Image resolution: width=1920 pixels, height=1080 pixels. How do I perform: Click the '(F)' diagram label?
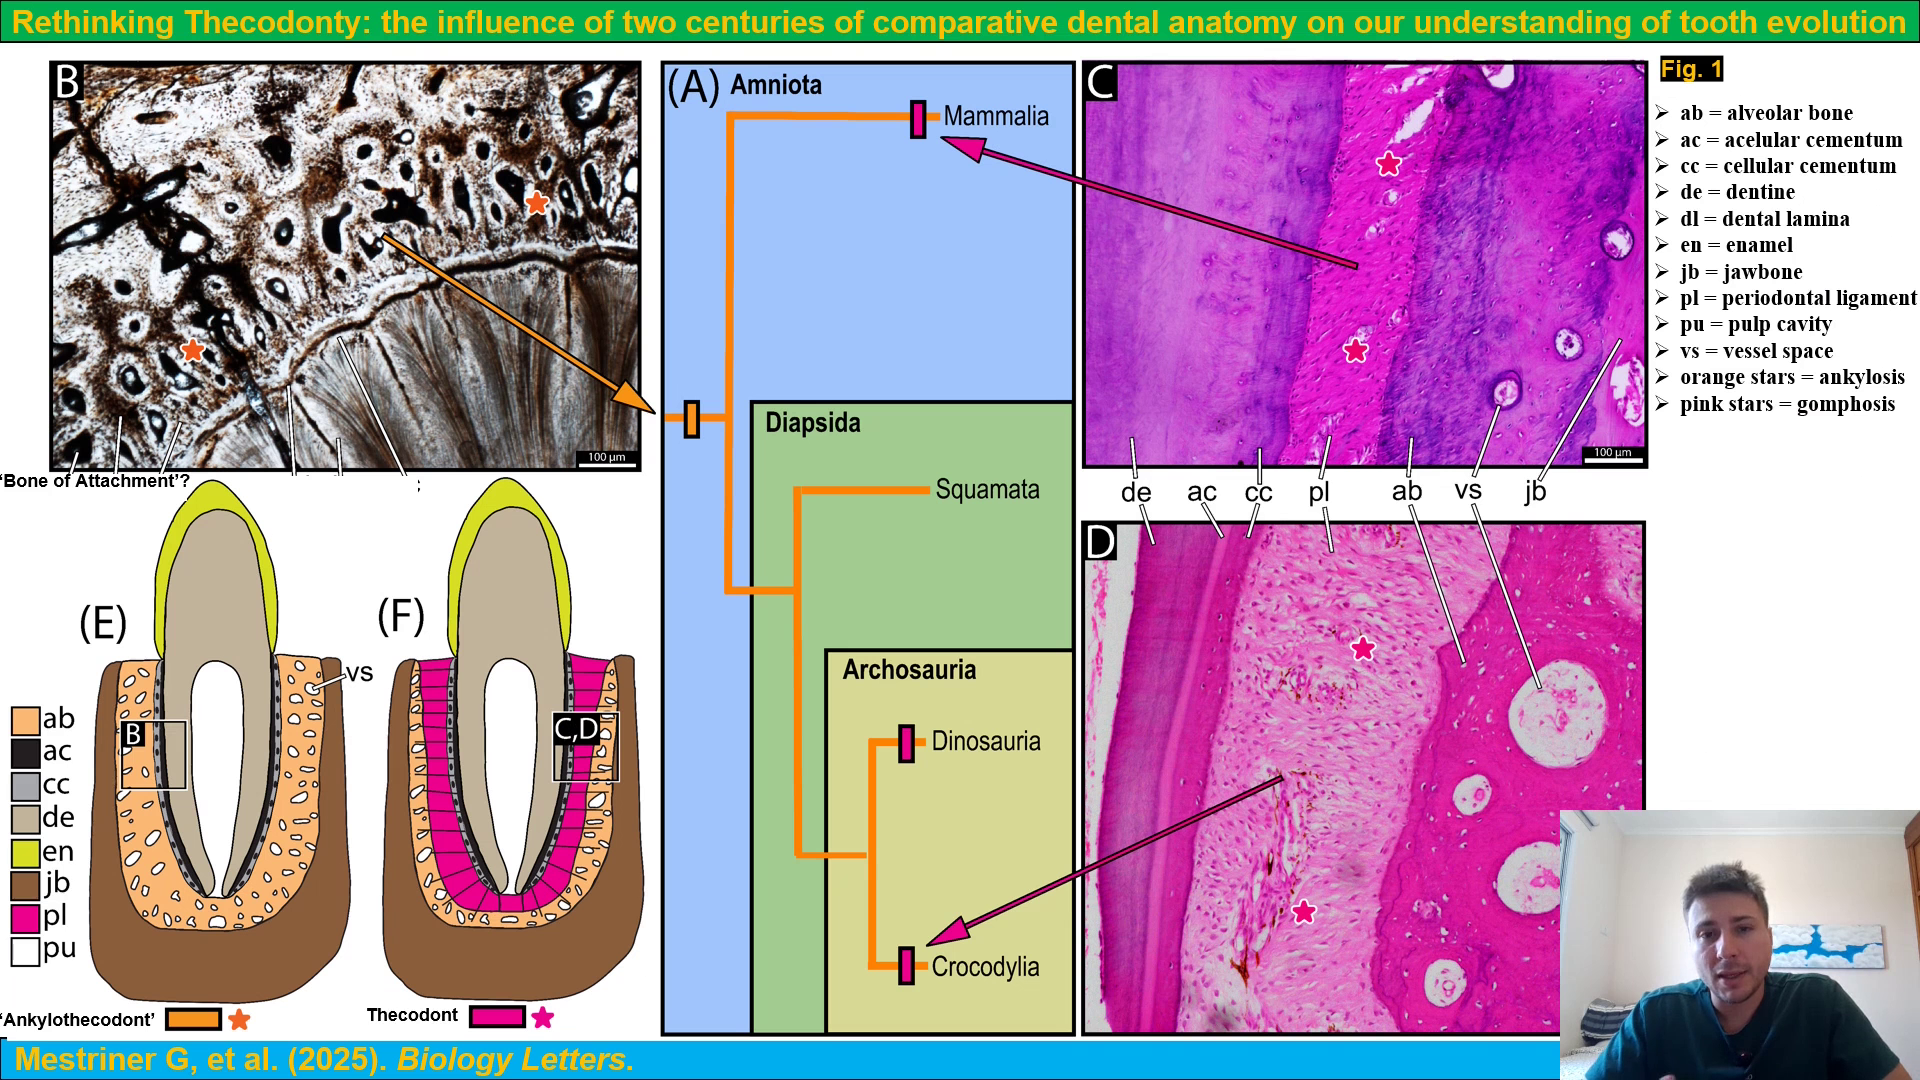point(401,616)
